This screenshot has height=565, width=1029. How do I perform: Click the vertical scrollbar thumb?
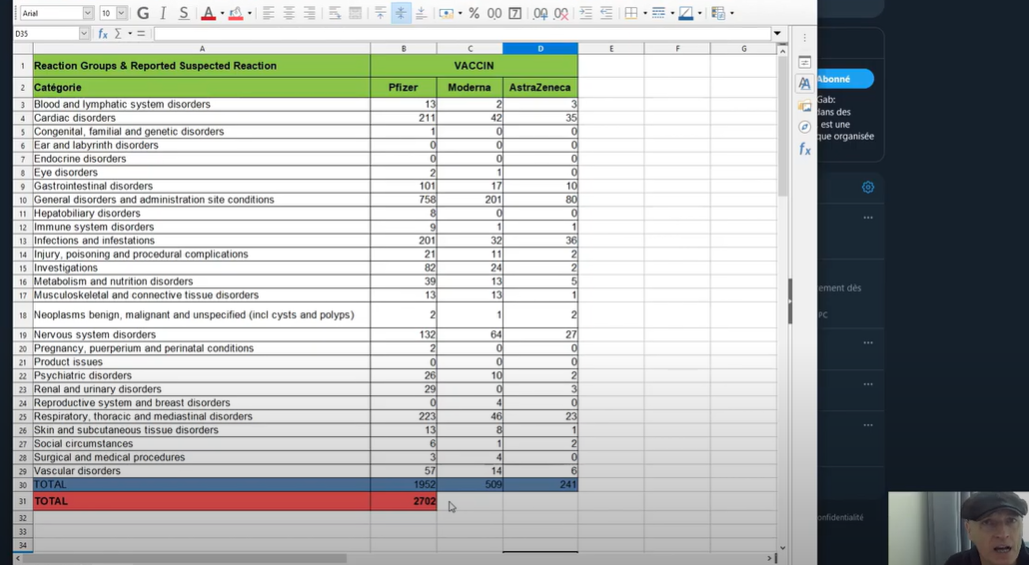click(782, 126)
